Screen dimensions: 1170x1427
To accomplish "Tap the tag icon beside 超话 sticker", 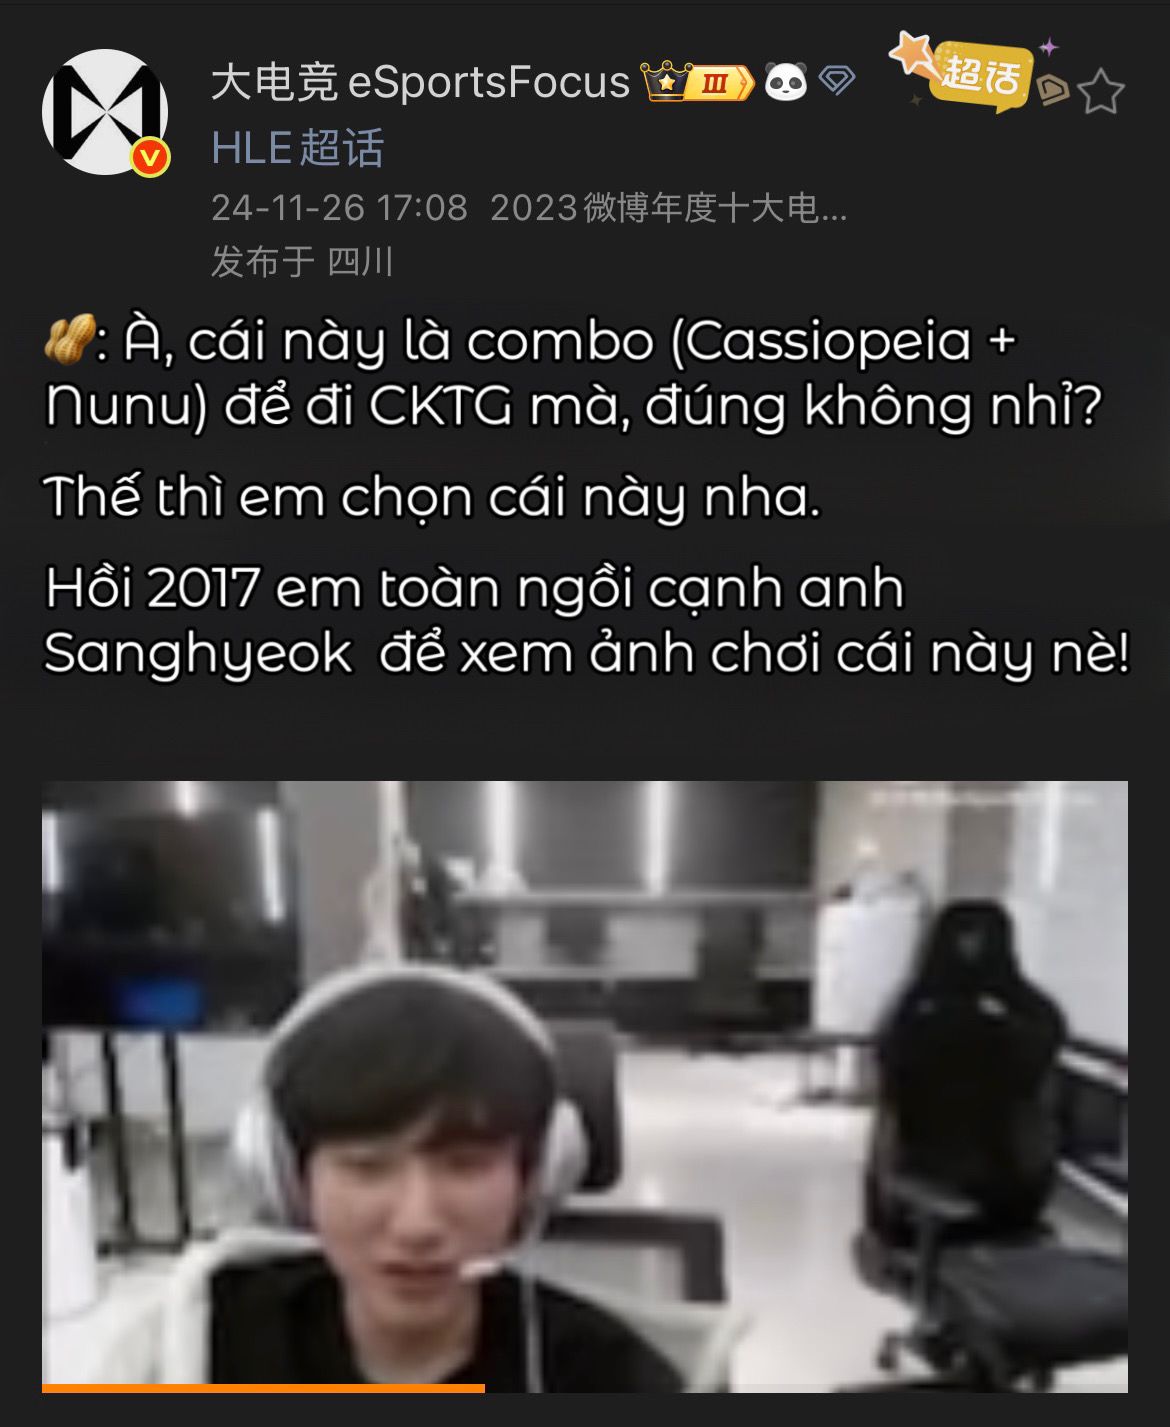I will [1051, 90].
